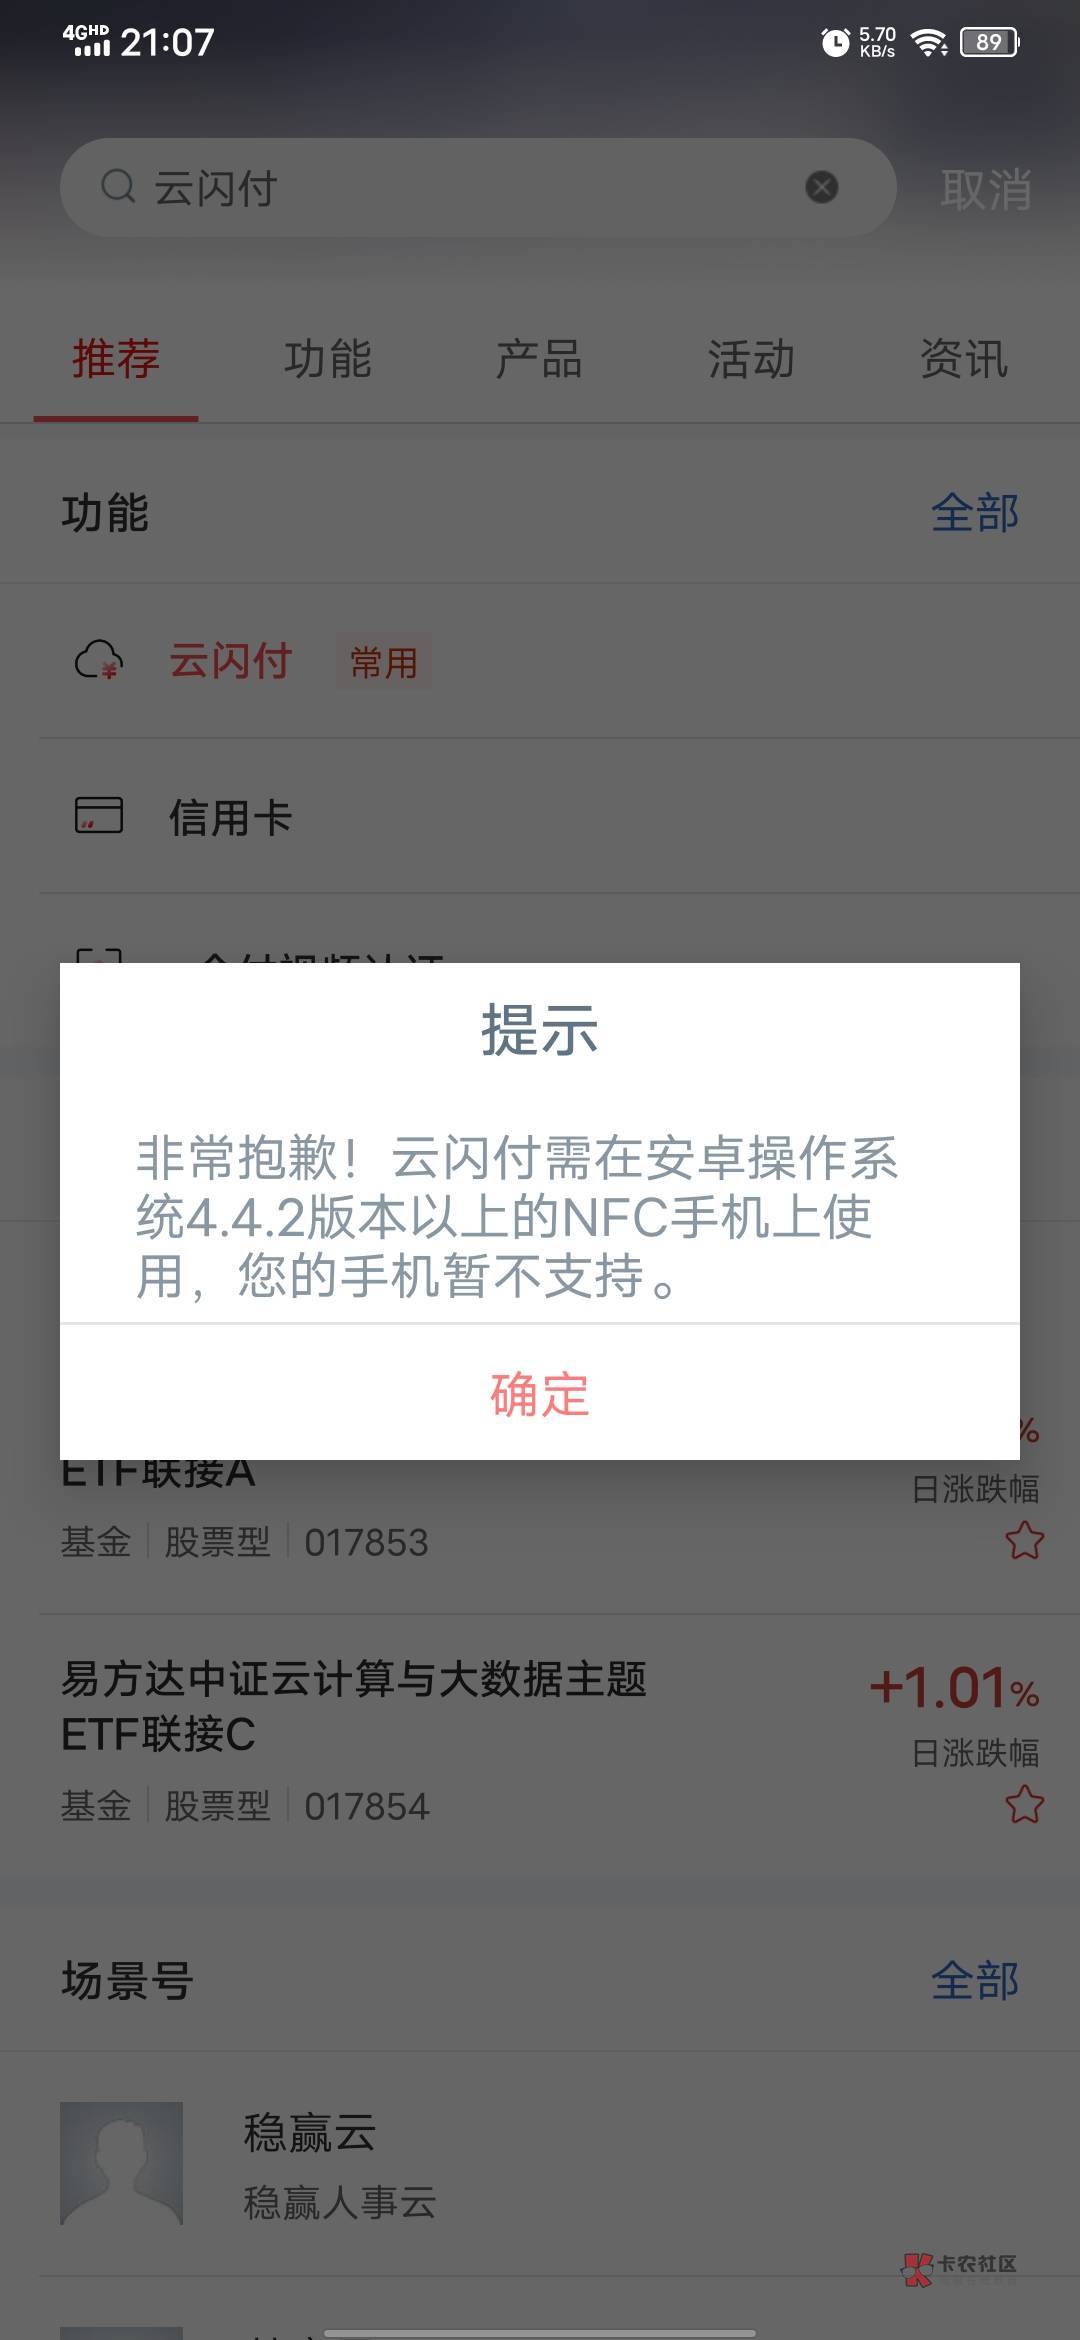
Task: Confirm the dialog with 确定
Action: click(x=540, y=1393)
